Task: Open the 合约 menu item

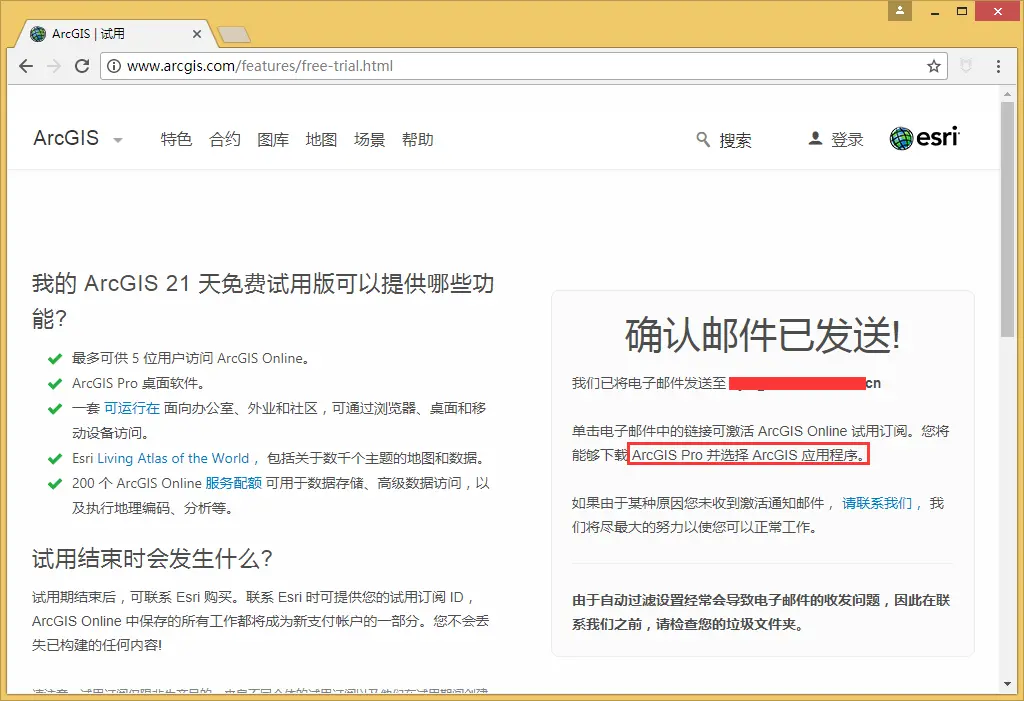Action: 225,139
